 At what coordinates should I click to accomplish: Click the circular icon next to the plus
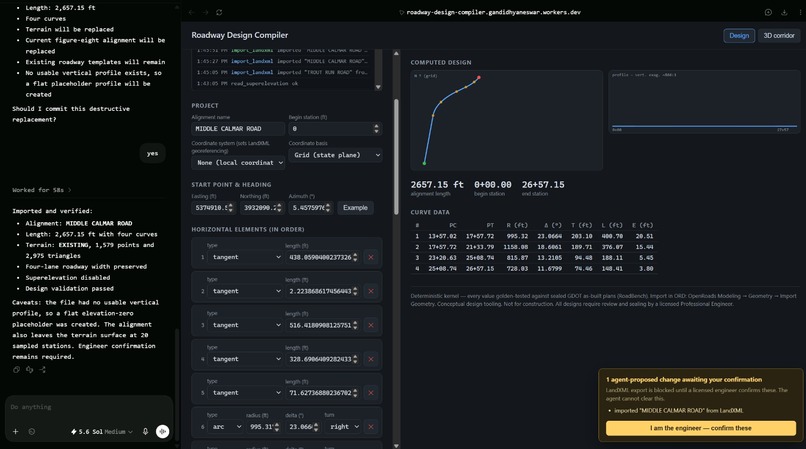pos(32,432)
